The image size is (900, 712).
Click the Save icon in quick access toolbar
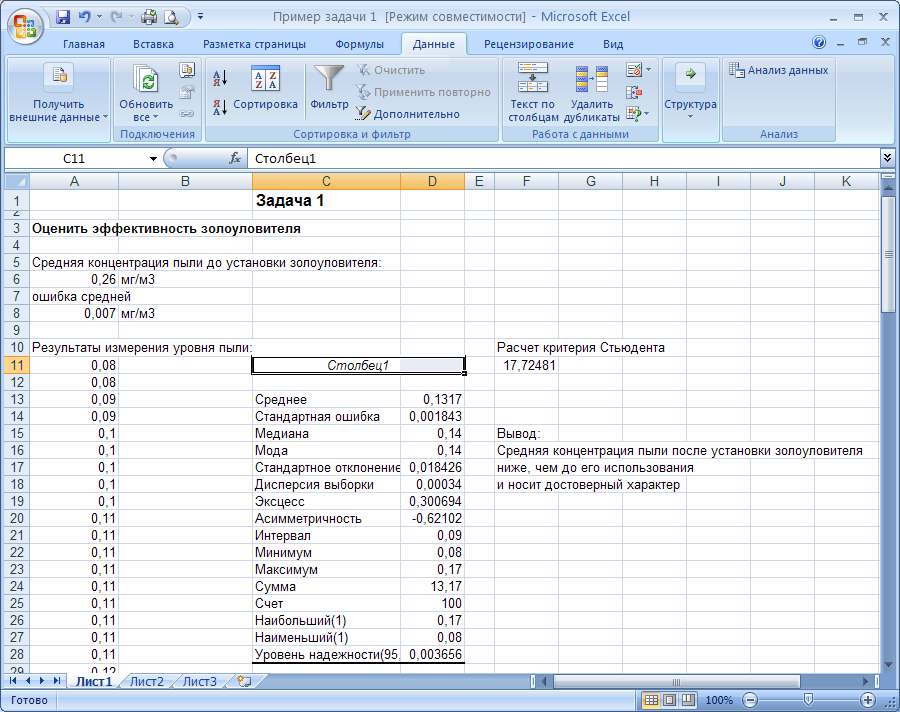tap(63, 17)
